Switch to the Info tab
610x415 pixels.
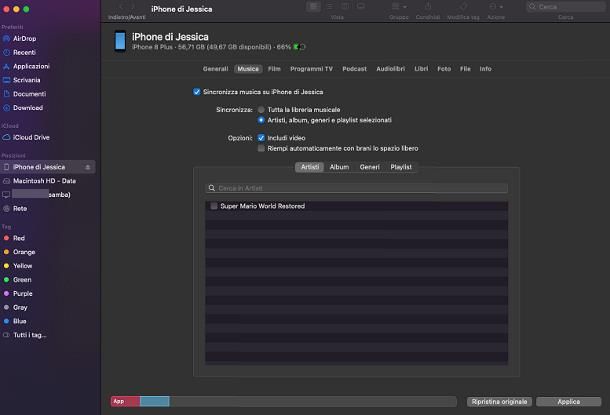coord(485,69)
